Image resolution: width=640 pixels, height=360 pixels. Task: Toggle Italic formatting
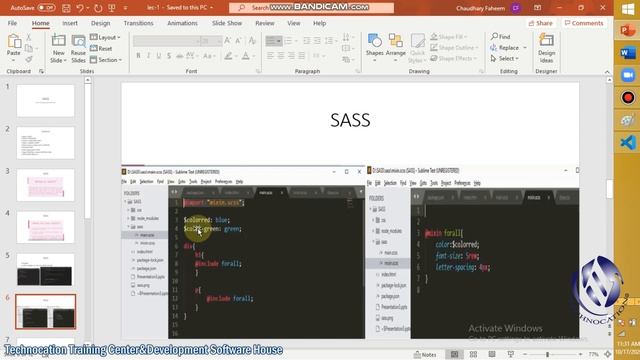coord(149,56)
